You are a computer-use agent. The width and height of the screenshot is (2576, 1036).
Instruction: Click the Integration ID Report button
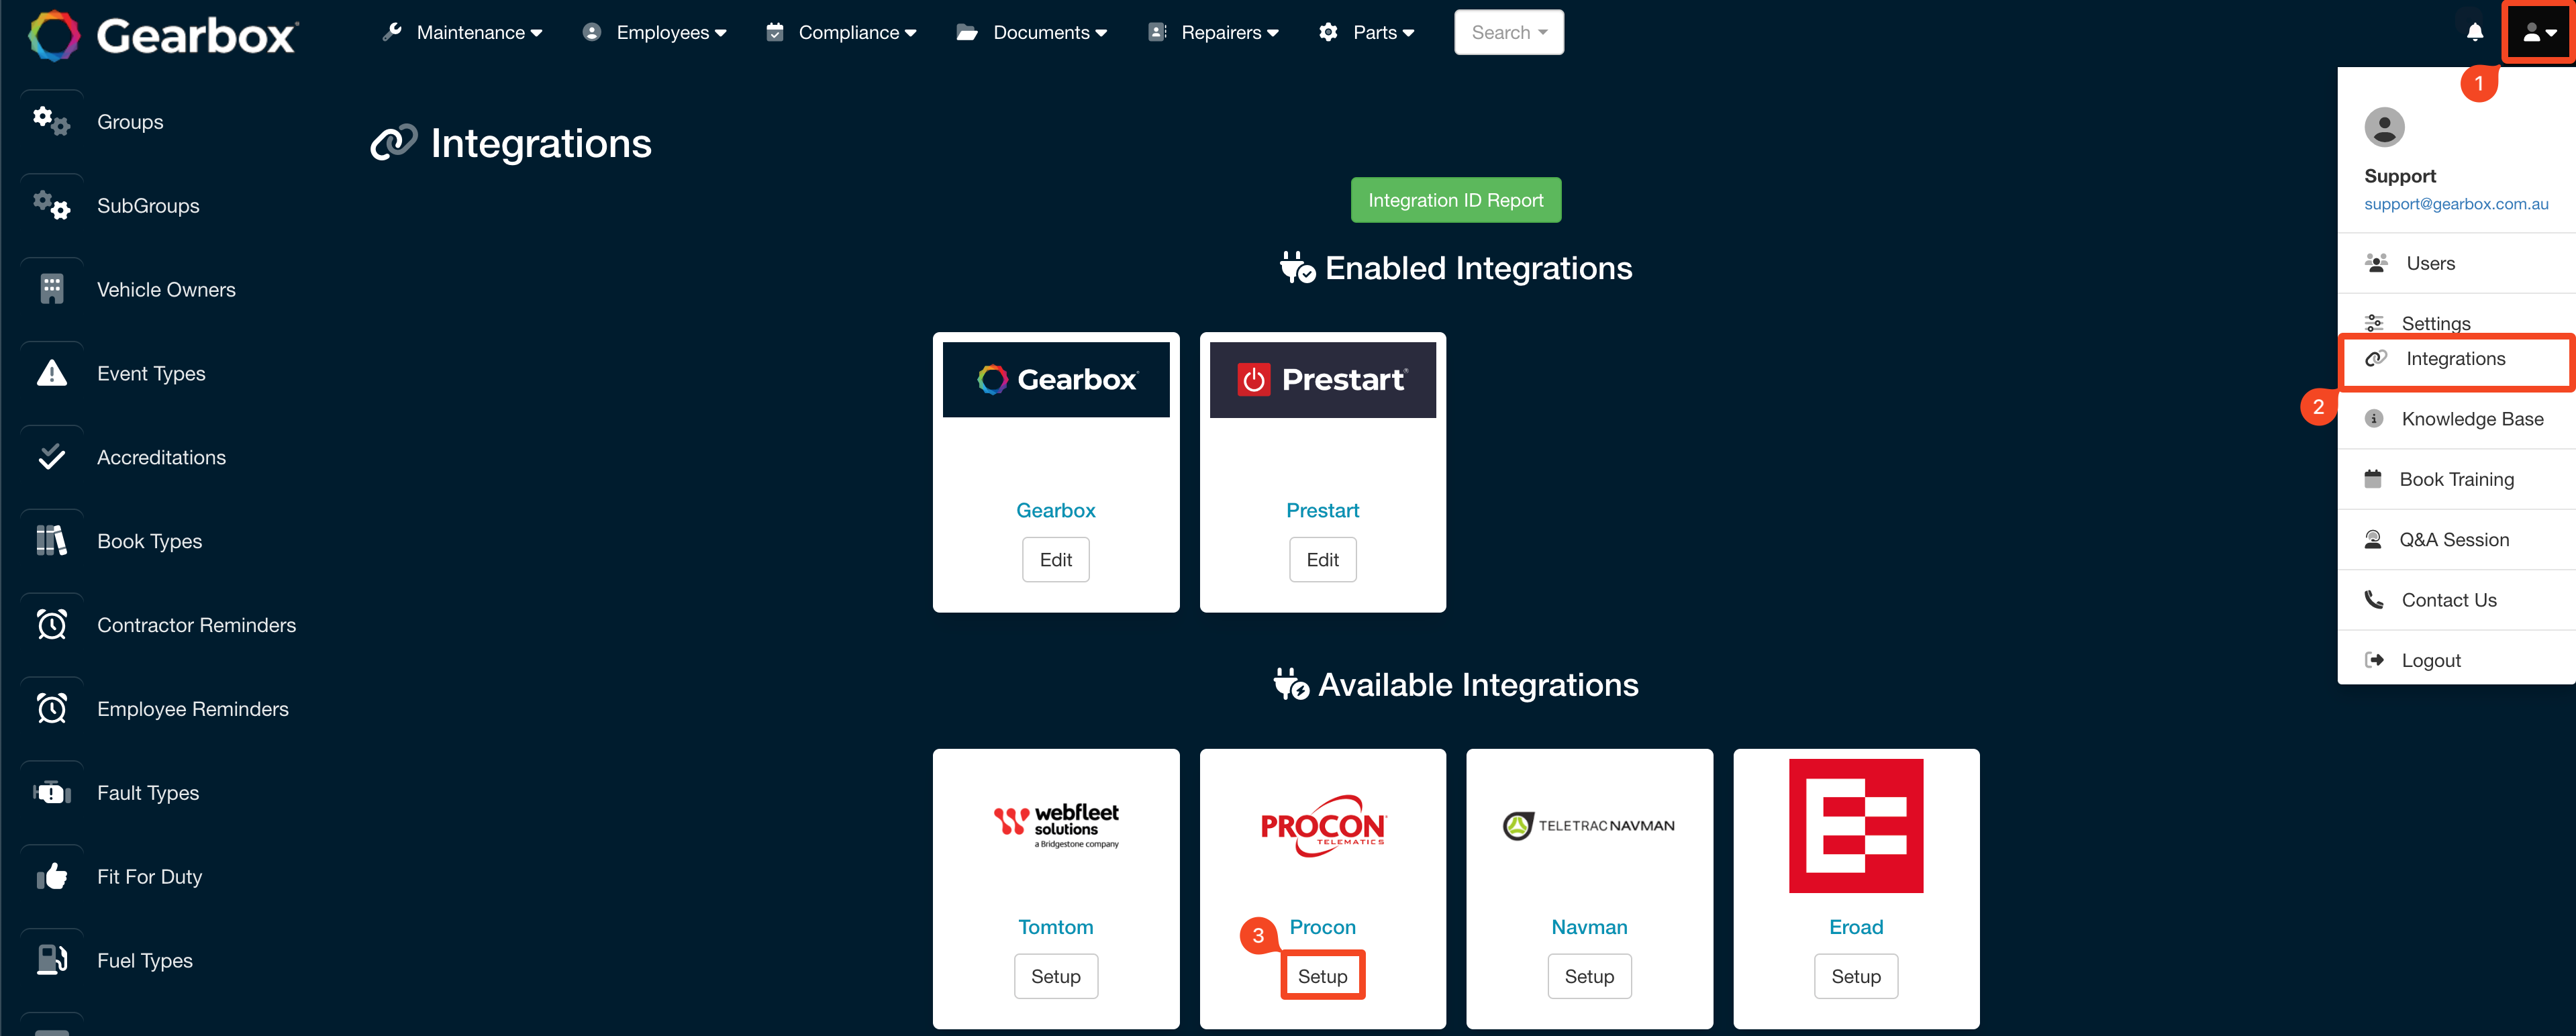1456,200
